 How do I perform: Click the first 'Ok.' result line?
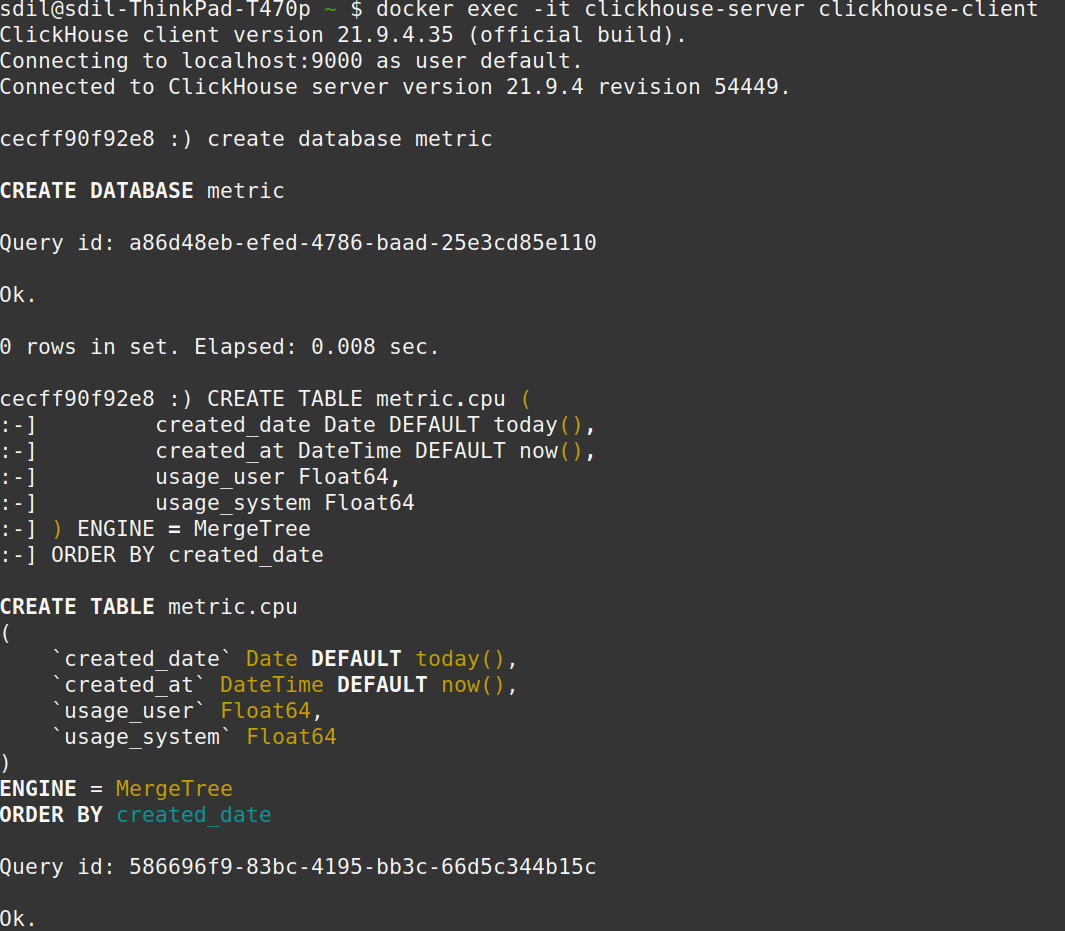(18, 295)
